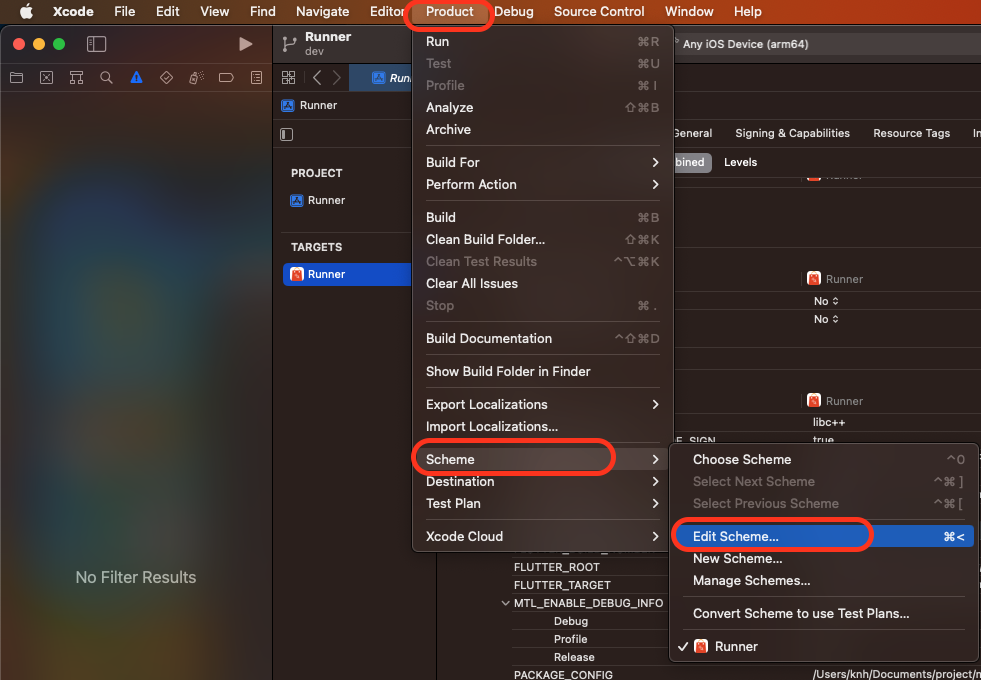Viewport: 981px width, 680px height.
Task: Choose Clear All Issues
Action: (x=542, y=283)
